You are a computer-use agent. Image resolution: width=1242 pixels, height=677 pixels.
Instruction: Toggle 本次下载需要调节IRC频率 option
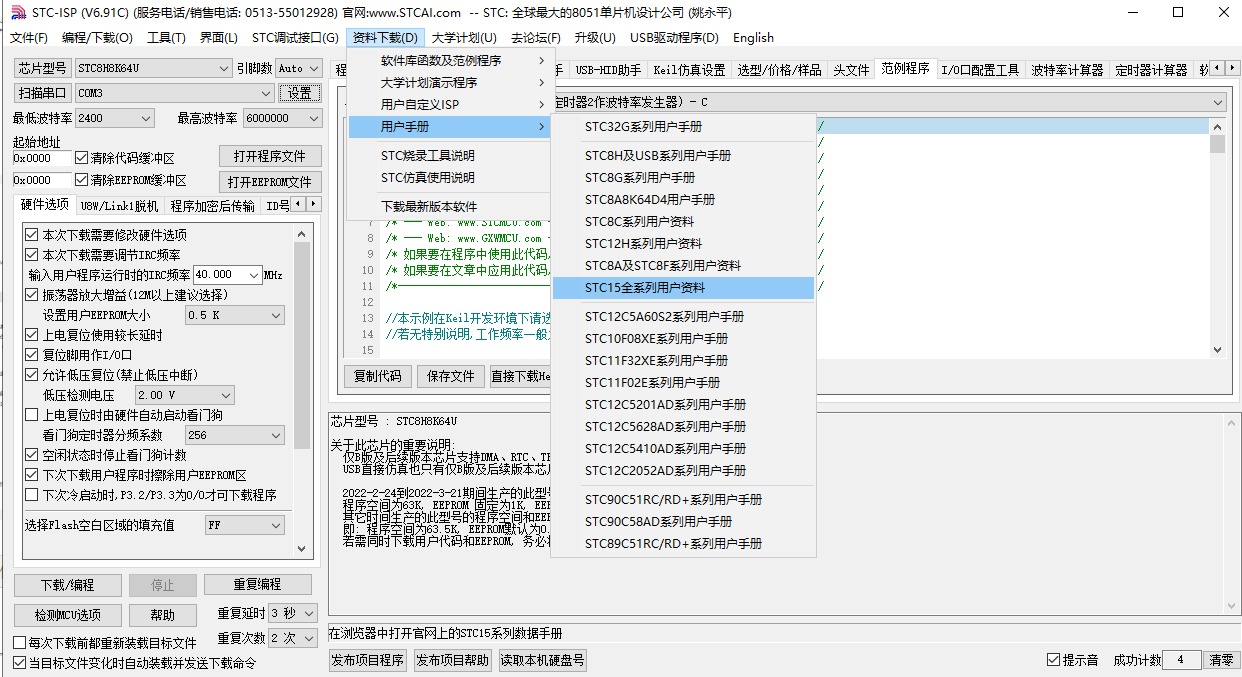(32, 255)
